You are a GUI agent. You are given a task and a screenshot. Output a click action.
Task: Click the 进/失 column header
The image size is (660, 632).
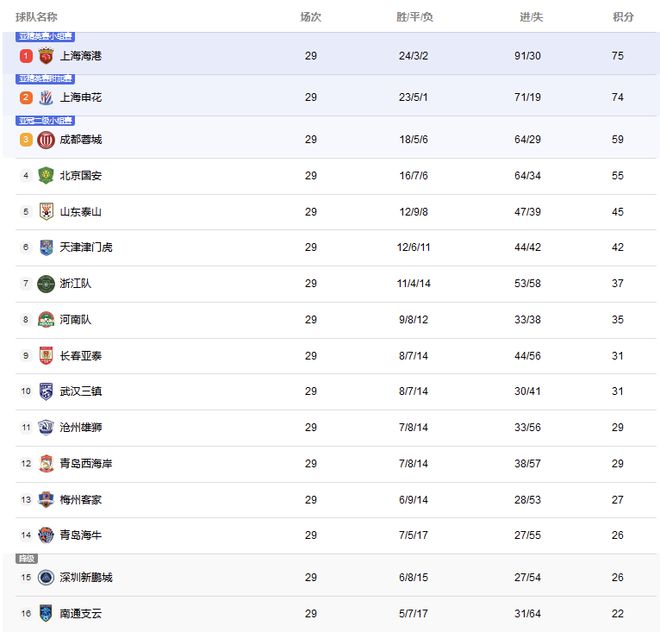coord(531,17)
